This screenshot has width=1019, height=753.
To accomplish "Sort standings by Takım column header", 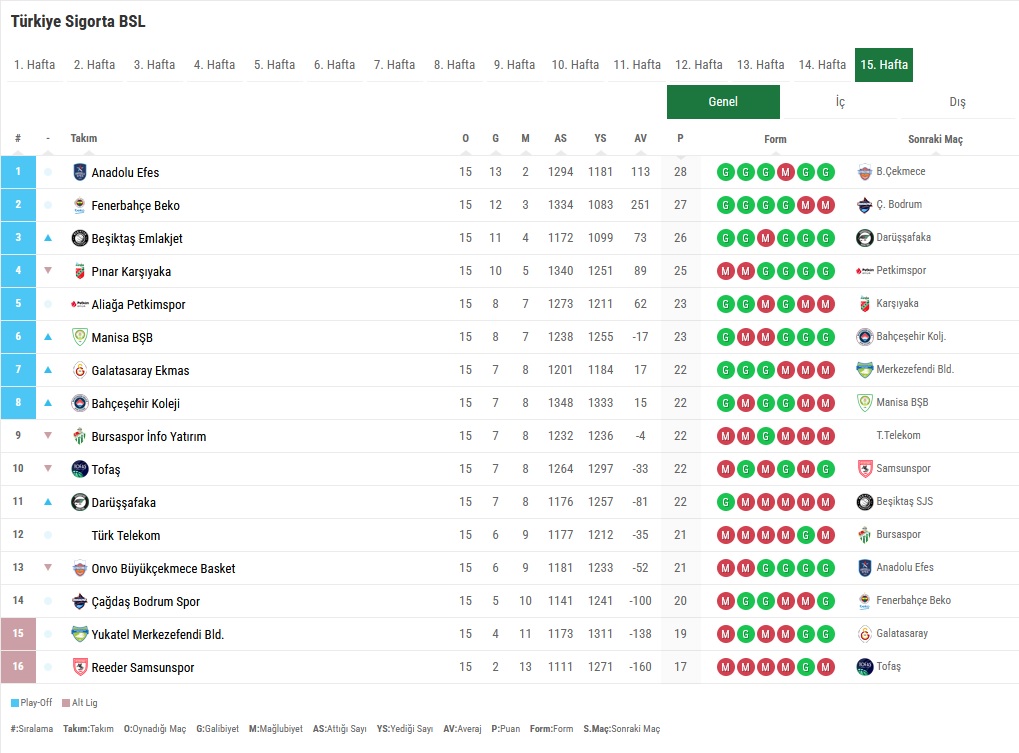I will click(x=84, y=139).
